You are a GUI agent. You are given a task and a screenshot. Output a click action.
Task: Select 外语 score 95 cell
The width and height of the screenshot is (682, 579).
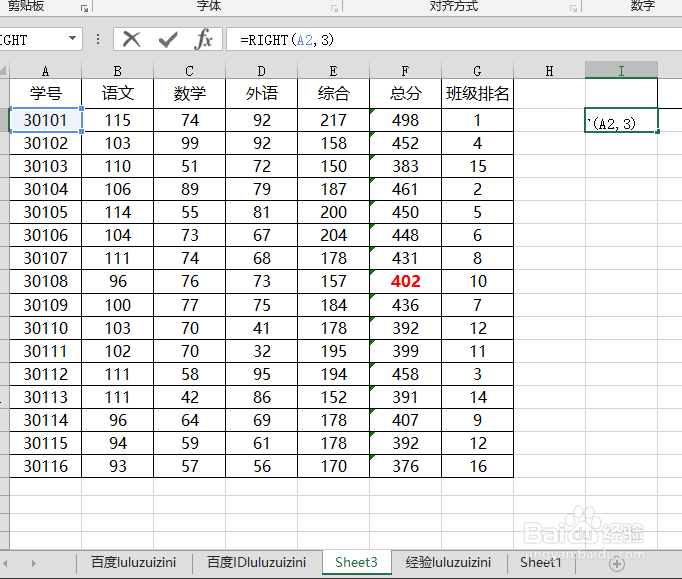(x=261, y=374)
